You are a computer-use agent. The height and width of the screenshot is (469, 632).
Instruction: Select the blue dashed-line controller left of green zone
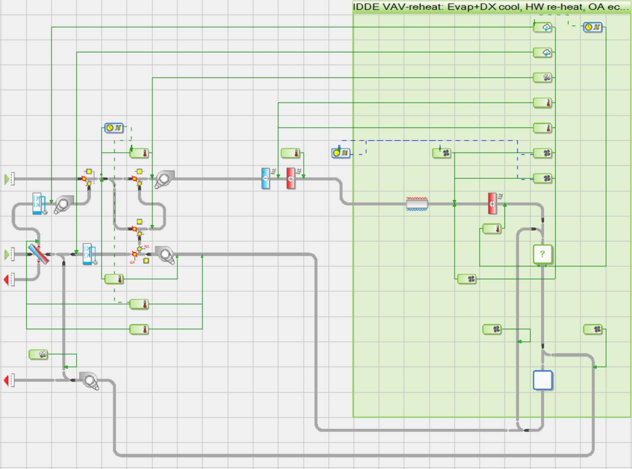(x=339, y=153)
